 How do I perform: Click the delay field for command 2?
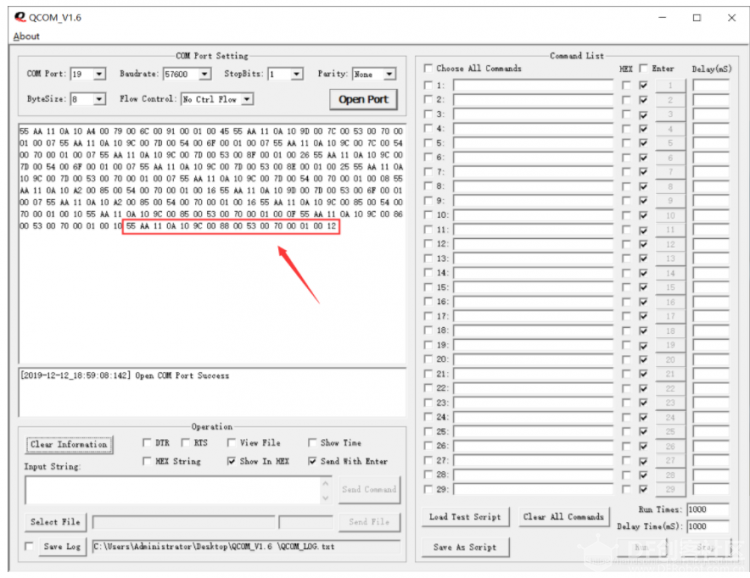[711, 100]
